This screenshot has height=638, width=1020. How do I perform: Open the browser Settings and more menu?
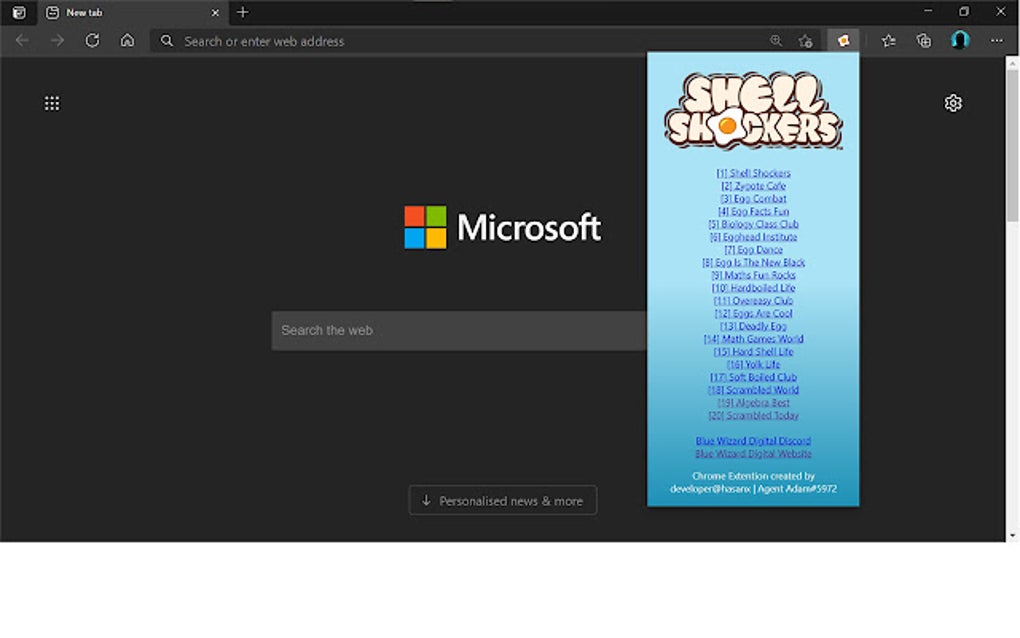[x=997, y=41]
